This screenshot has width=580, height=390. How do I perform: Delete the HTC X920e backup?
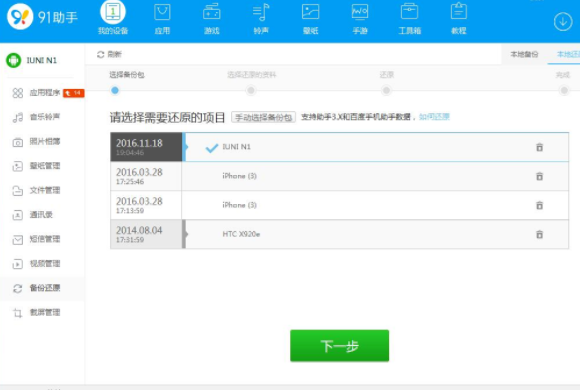pyautogui.click(x=539, y=234)
